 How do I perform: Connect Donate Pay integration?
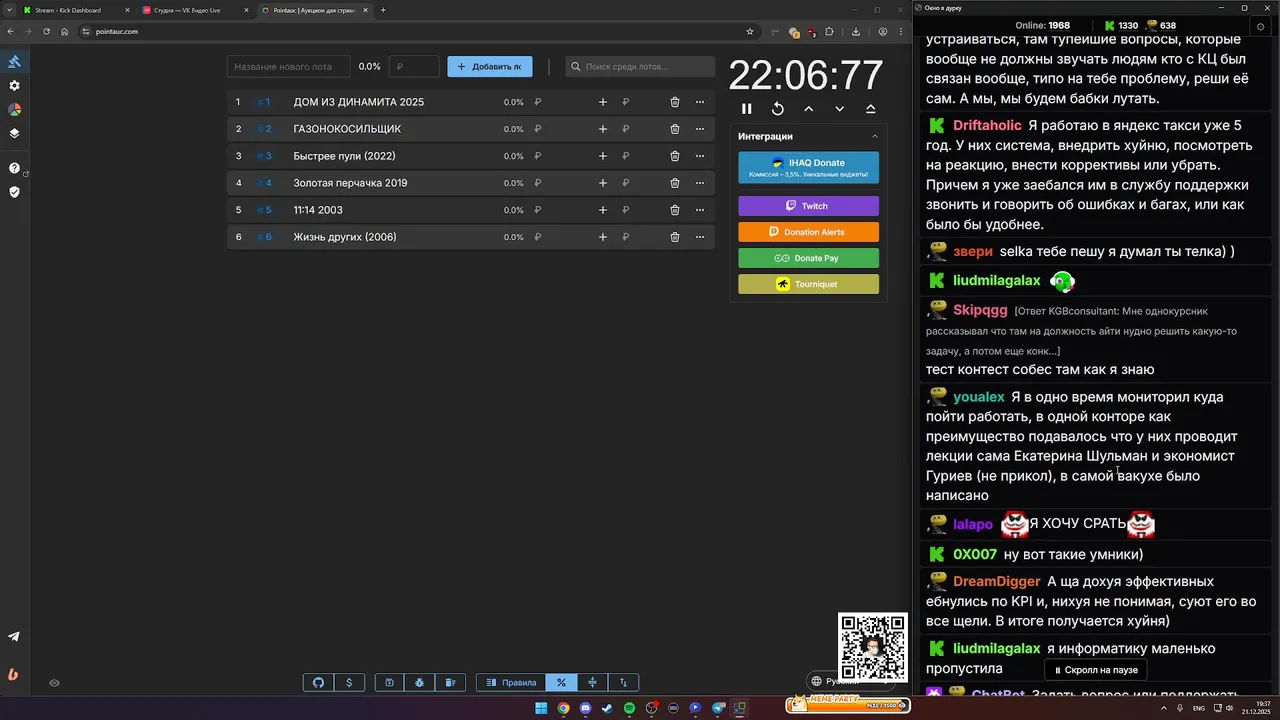pyautogui.click(x=808, y=258)
